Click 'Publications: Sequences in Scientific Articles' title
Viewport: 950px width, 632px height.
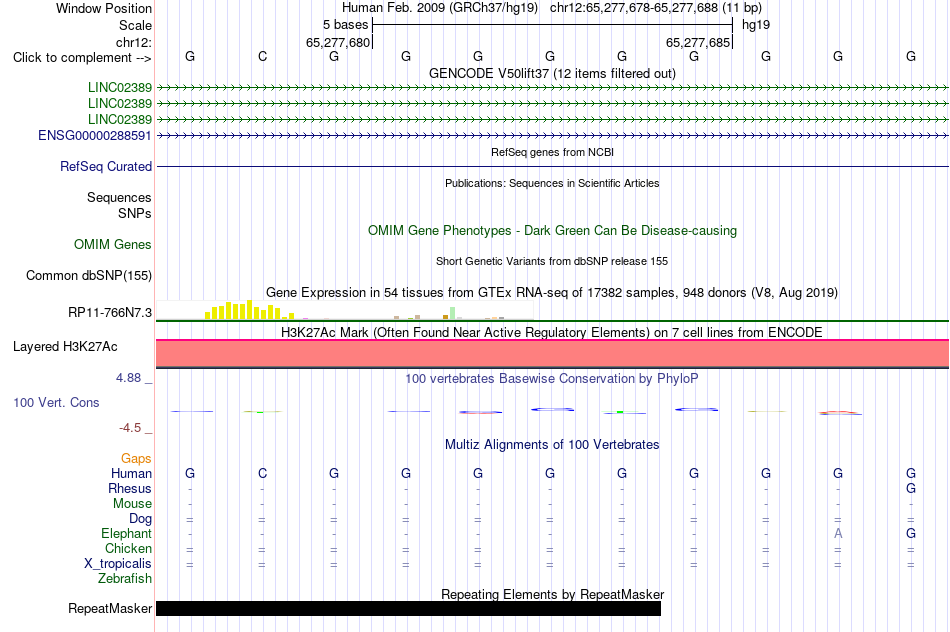[552, 183]
